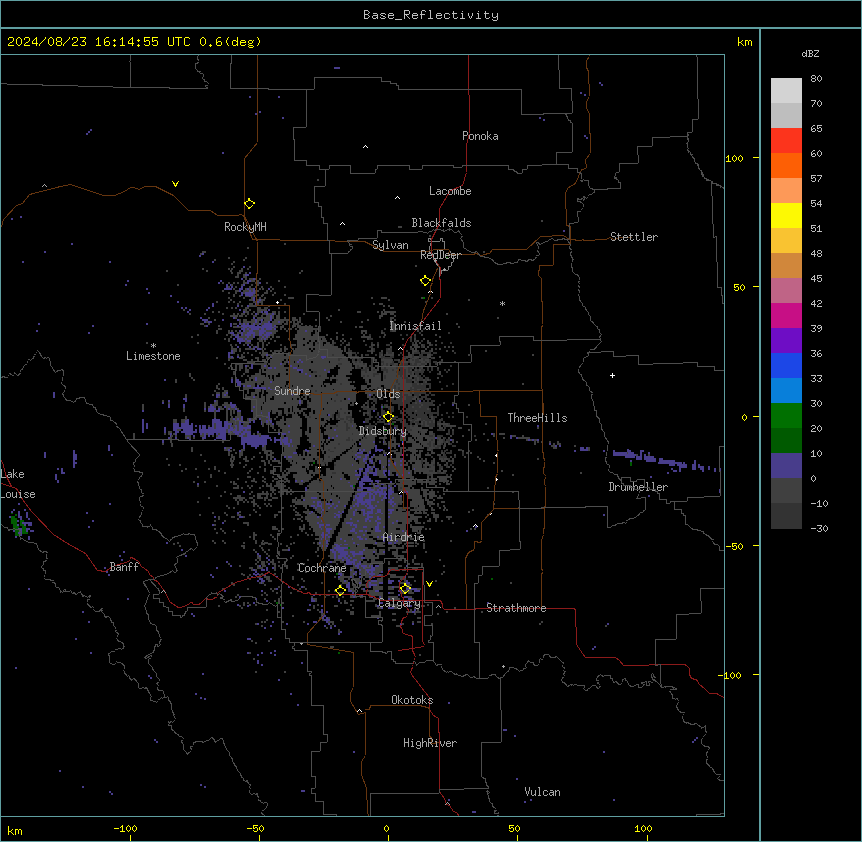Select the slate 0-10 dBZ legend swatch
Screen dimensions: 862x842
click(786, 466)
